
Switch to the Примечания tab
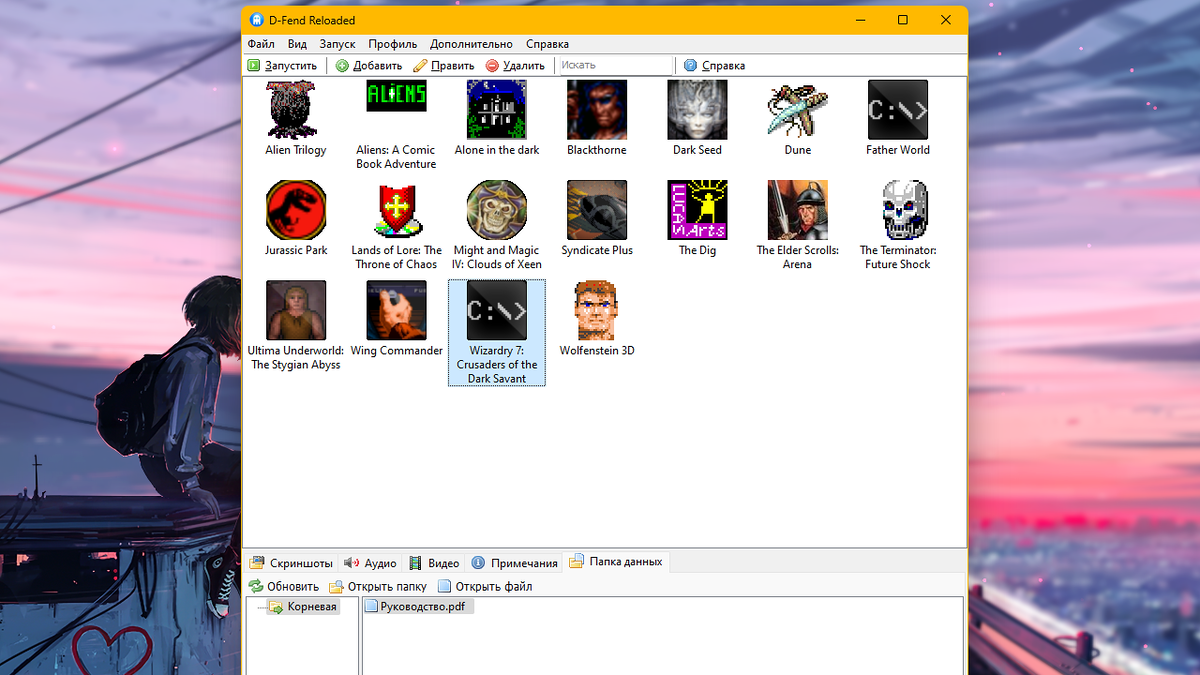tap(514, 563)
